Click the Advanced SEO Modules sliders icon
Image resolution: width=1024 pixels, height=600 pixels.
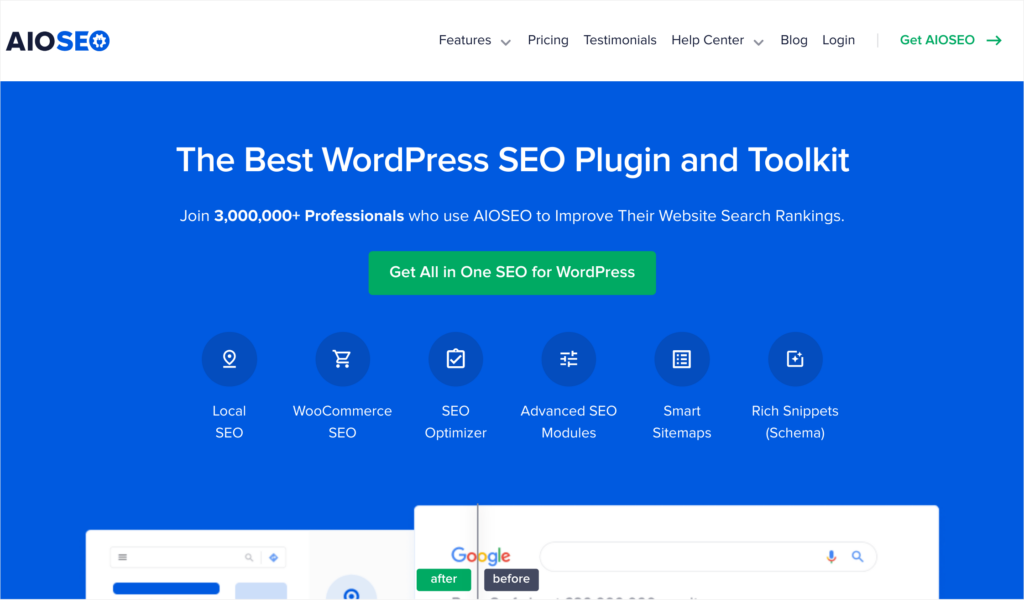pos(568,358)
